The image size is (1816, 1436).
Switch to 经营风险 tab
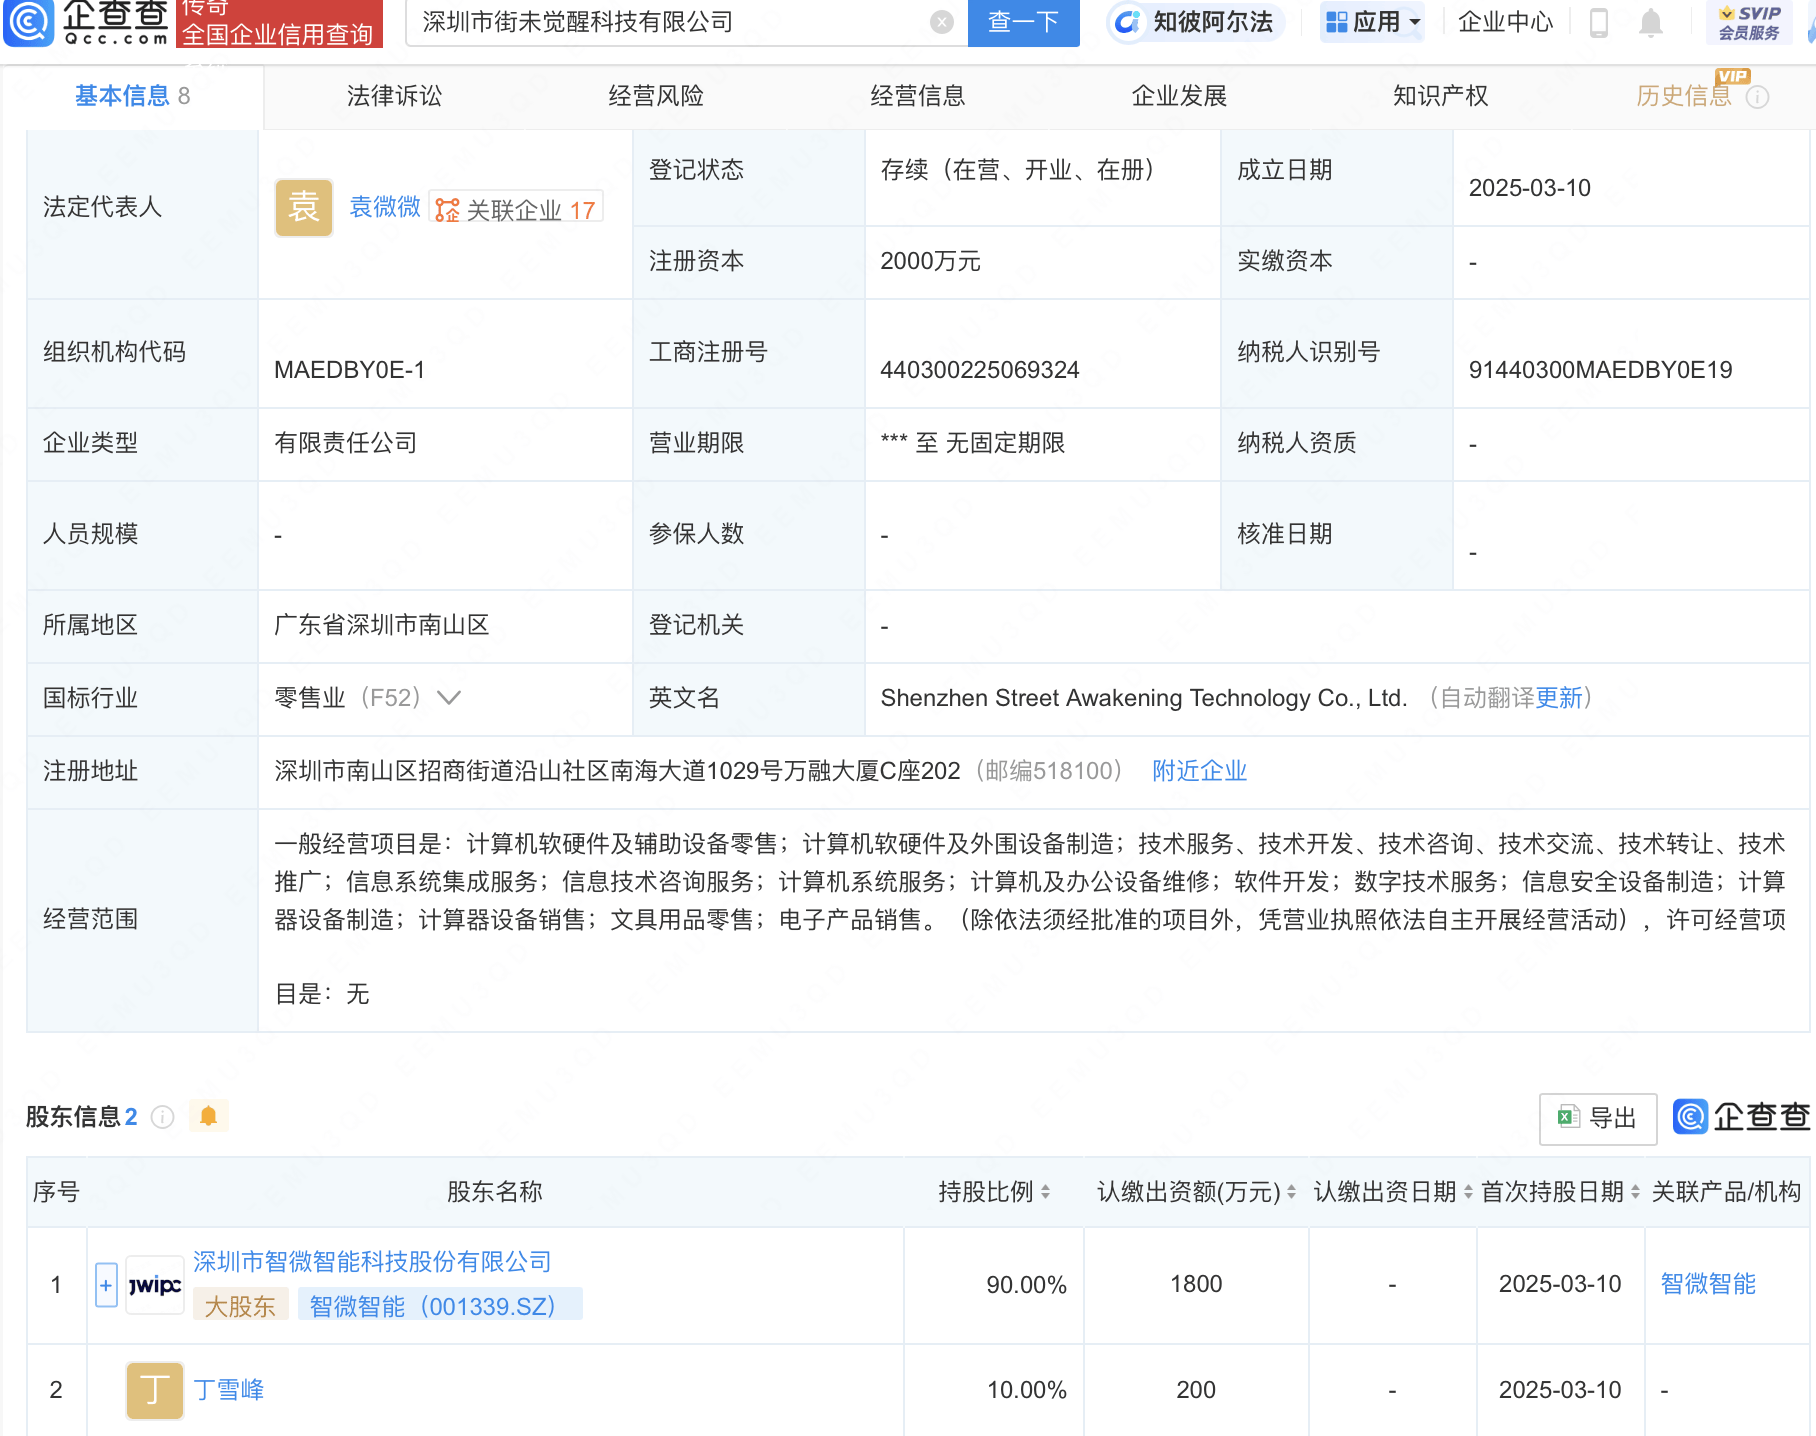pos(656,96)
